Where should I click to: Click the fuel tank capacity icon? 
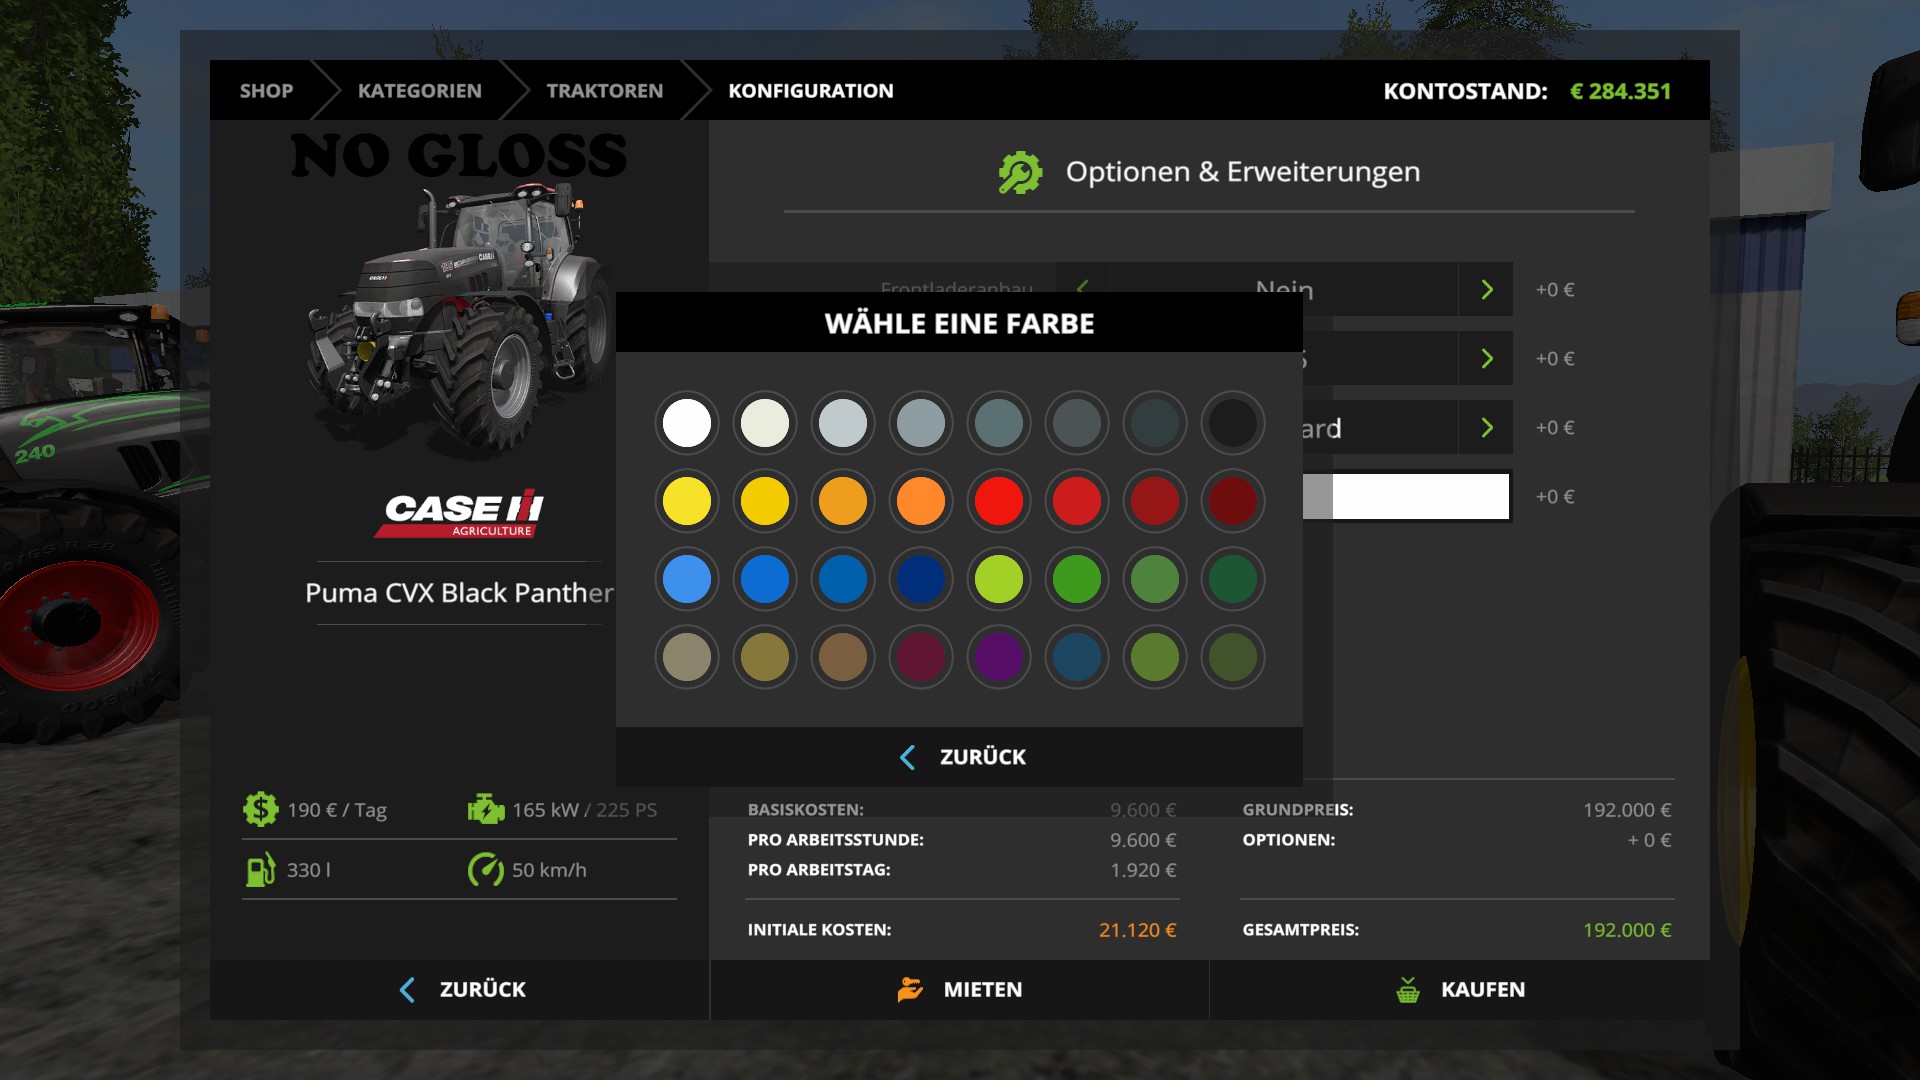click(x=260, y=869)
